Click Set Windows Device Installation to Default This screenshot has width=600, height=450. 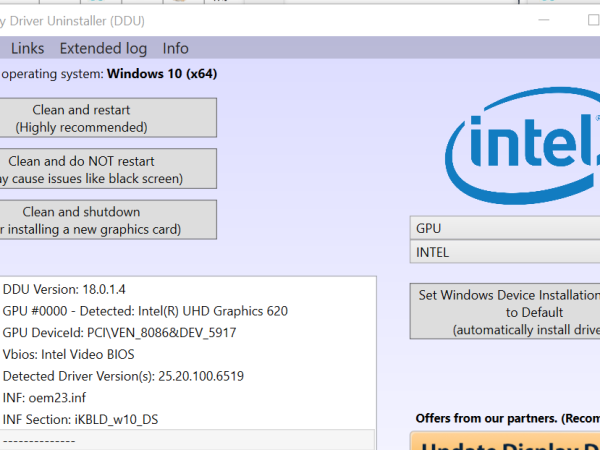[x=506, y=312]
